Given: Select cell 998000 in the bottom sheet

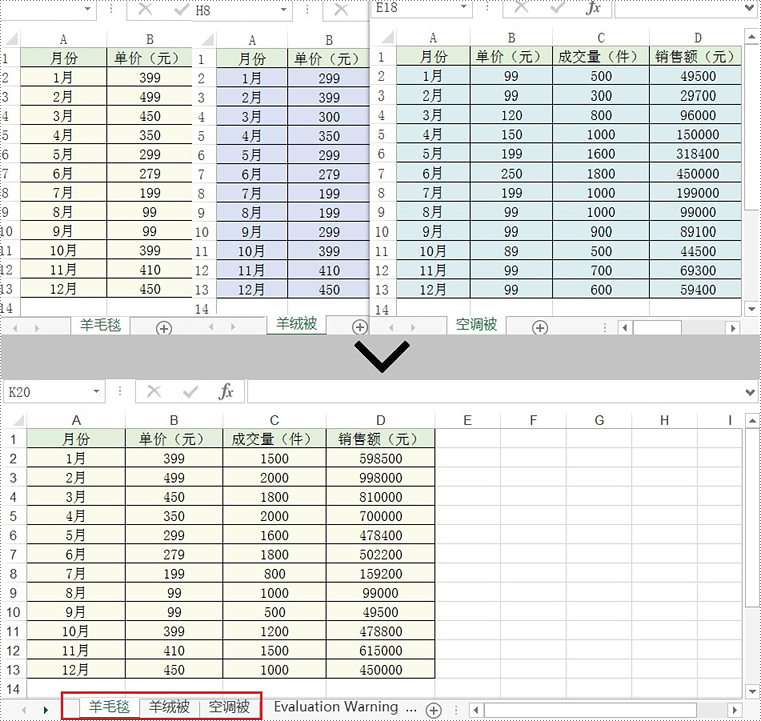Looking at the screenshot, I should coord(380,478).
